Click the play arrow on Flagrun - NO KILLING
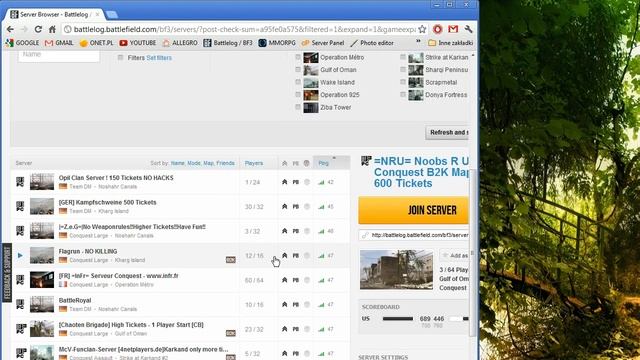The image size is (640, 360). point(20,256)
